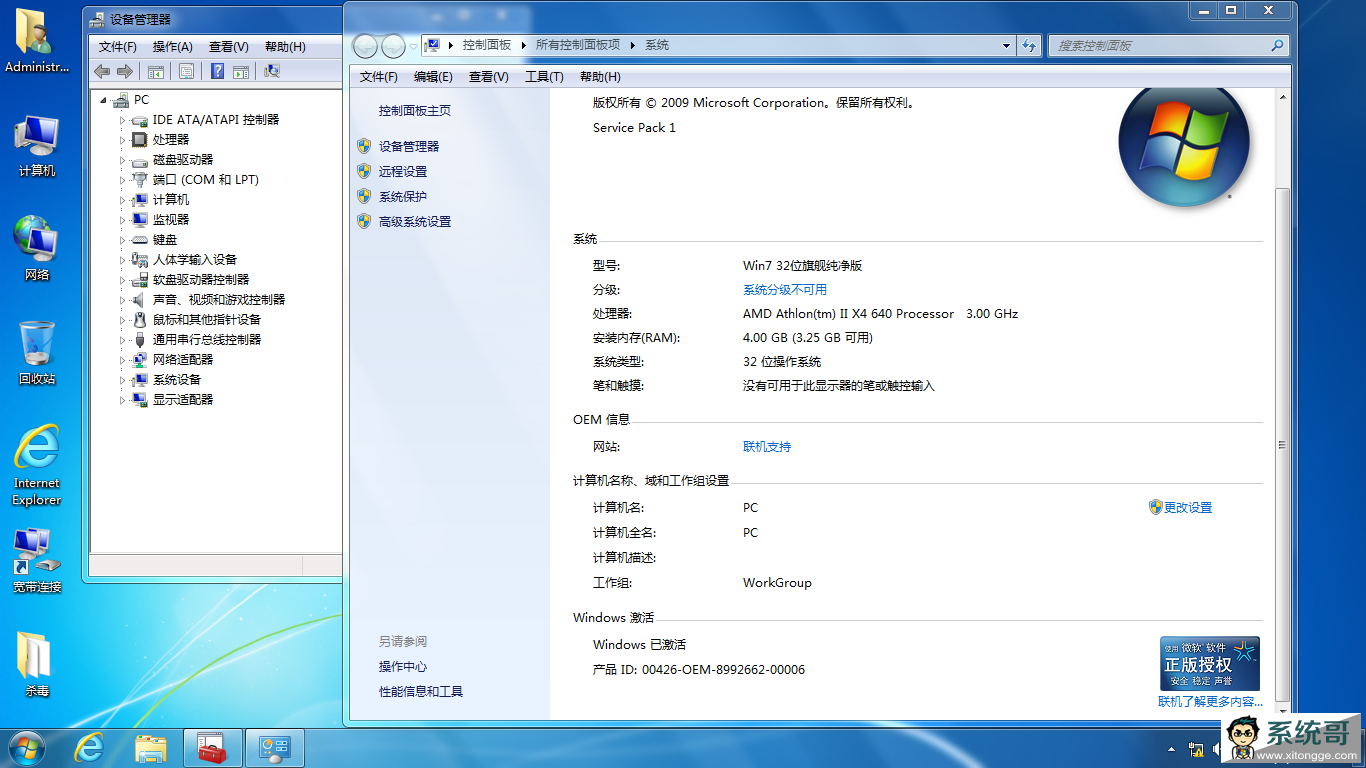
Task: Select Administrator folder desktop icon
Action: (37, 40)
